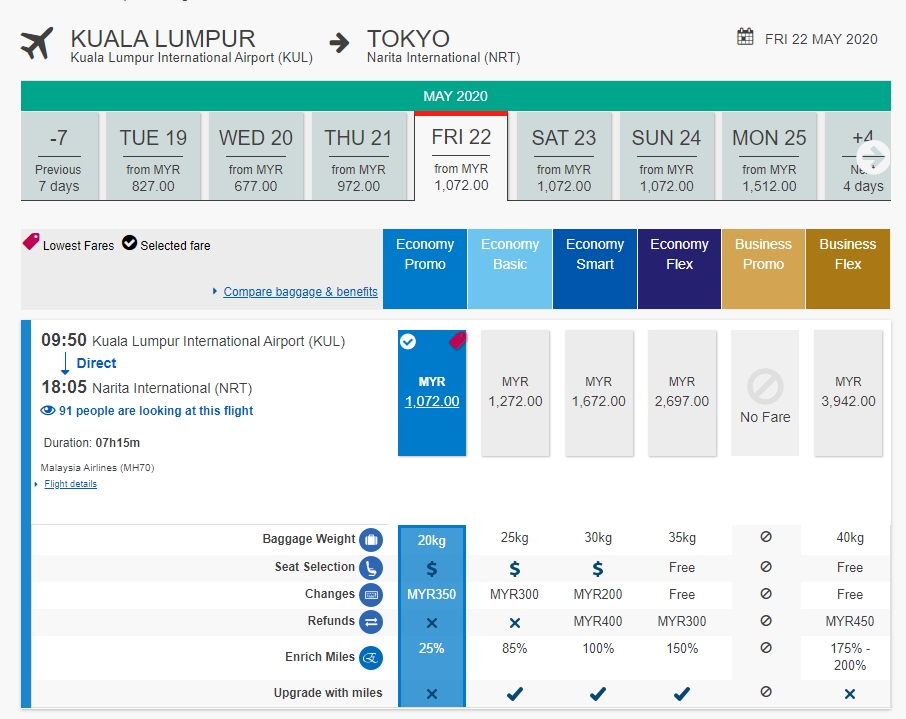Expand Flight details for MH70
Screen dimensions: 906x719
70,484
